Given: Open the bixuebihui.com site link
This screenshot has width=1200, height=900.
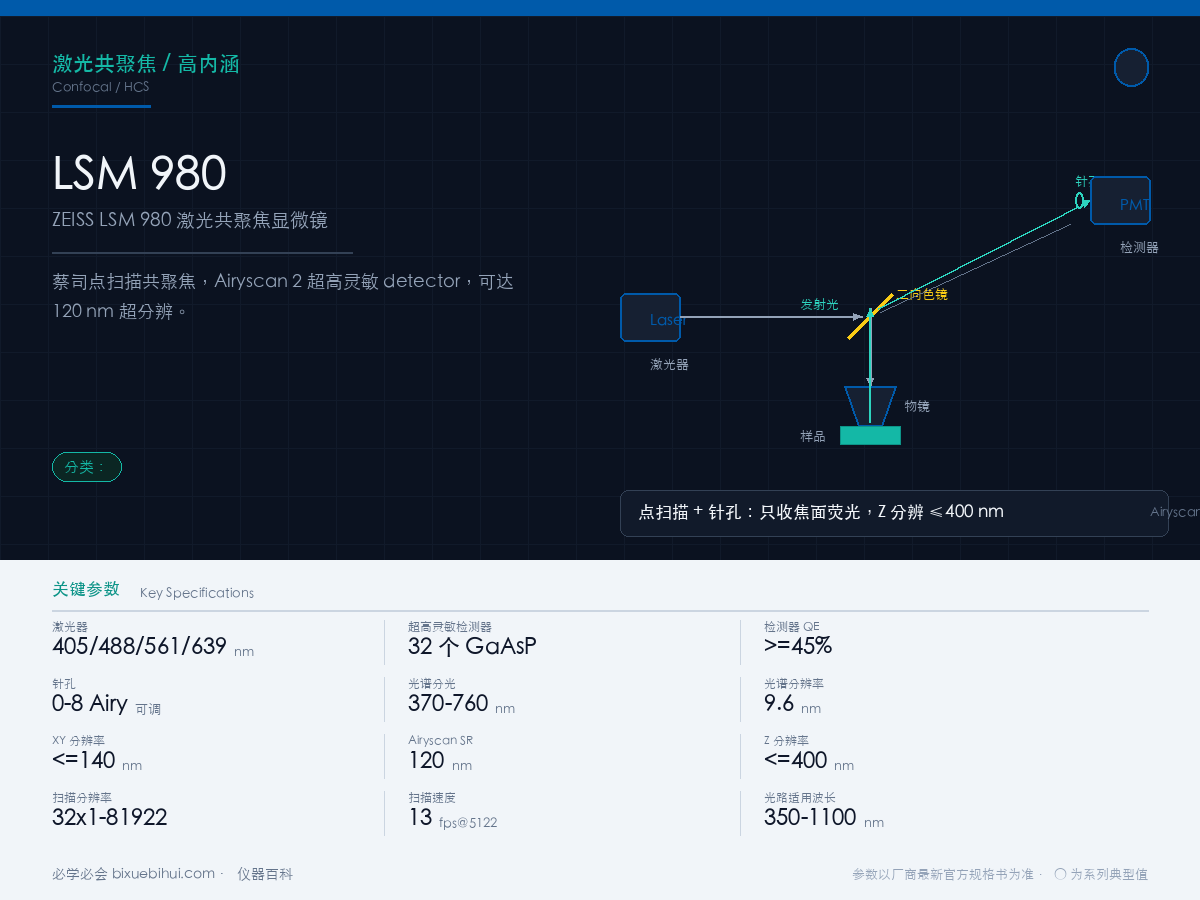Looking at the screenshot, I should (x=163, y=874).
